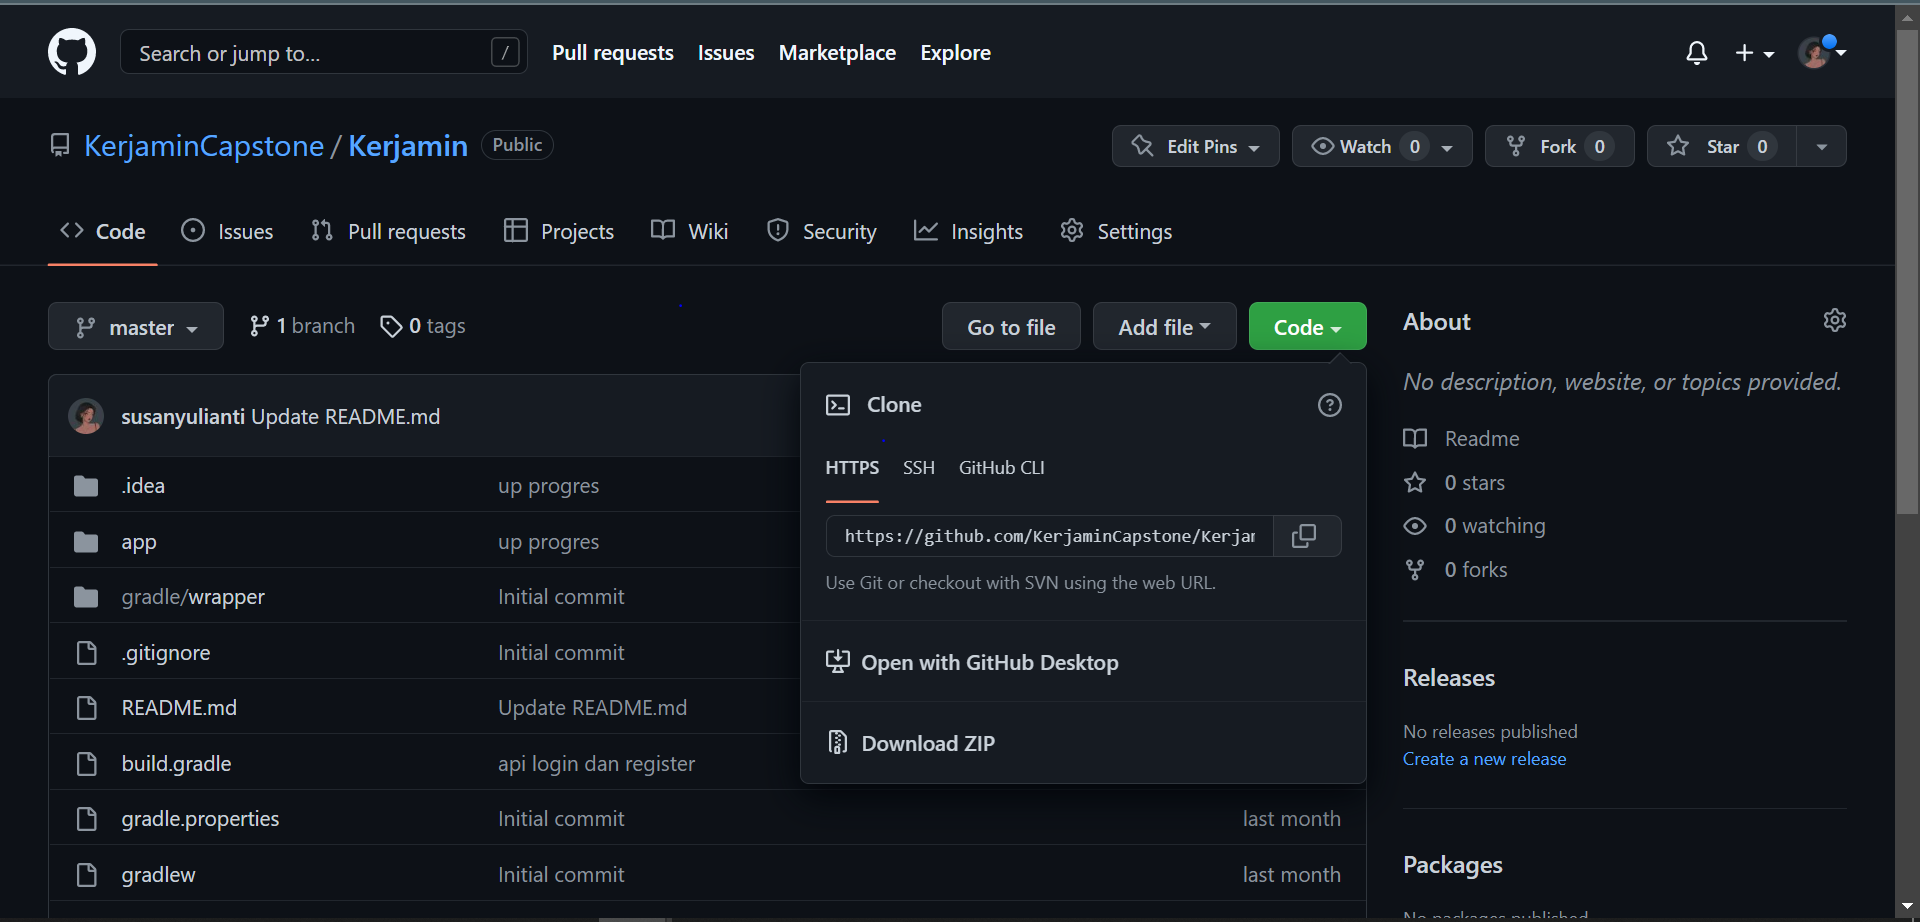Expand the master branch selector
The height and width of the screenshot is (922, 1920).
135,326
